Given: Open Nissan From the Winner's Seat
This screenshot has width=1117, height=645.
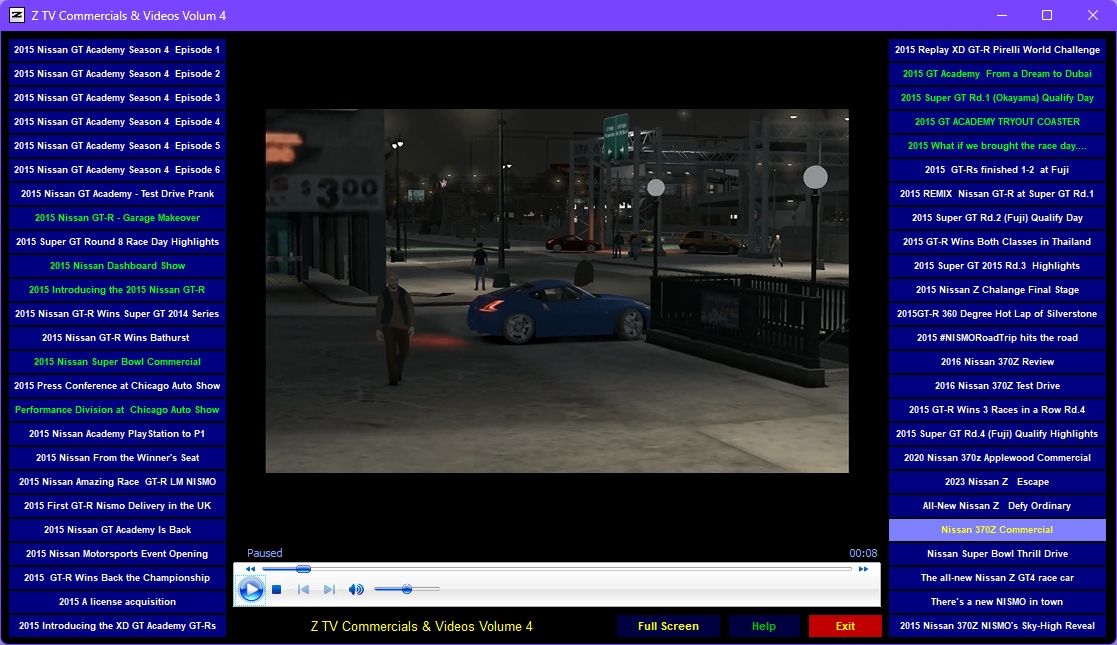Looking at the screenshot, I should (118, 458).
